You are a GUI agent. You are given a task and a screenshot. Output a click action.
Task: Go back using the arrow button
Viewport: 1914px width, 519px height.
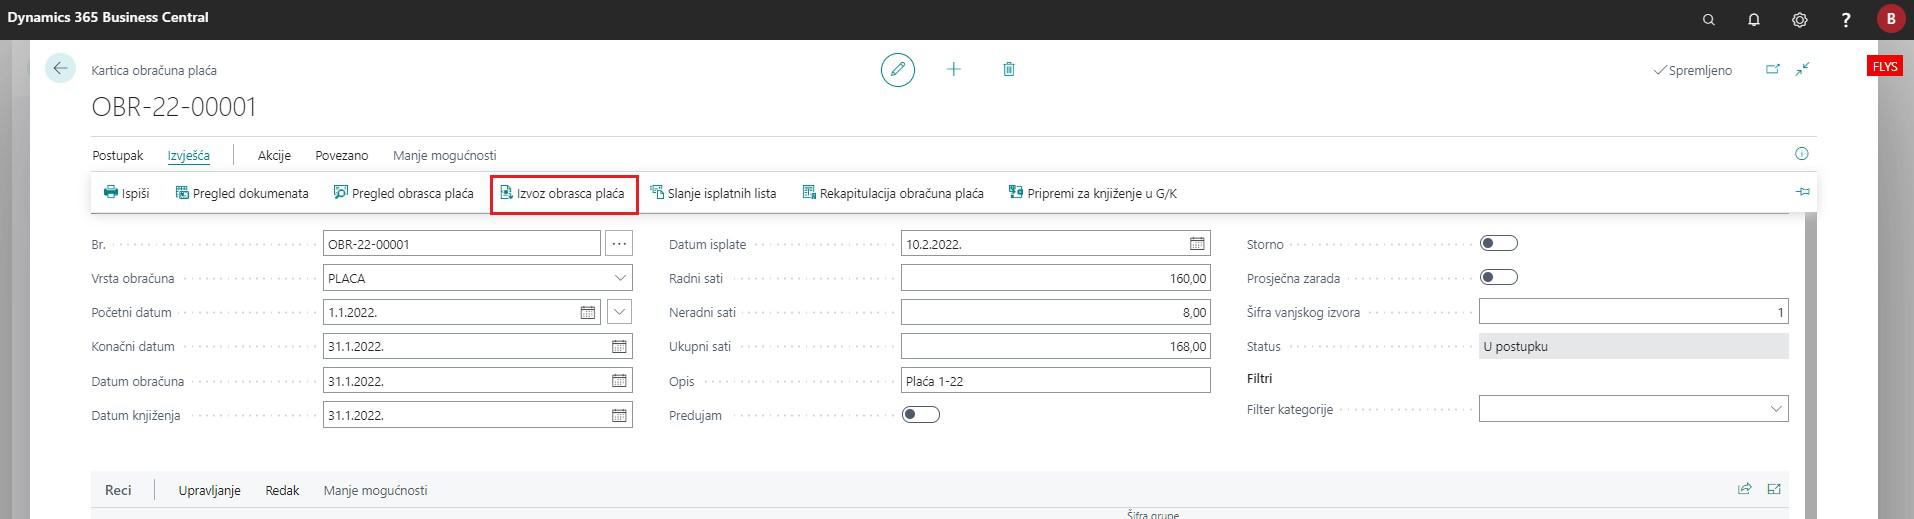tap(60, 68)
